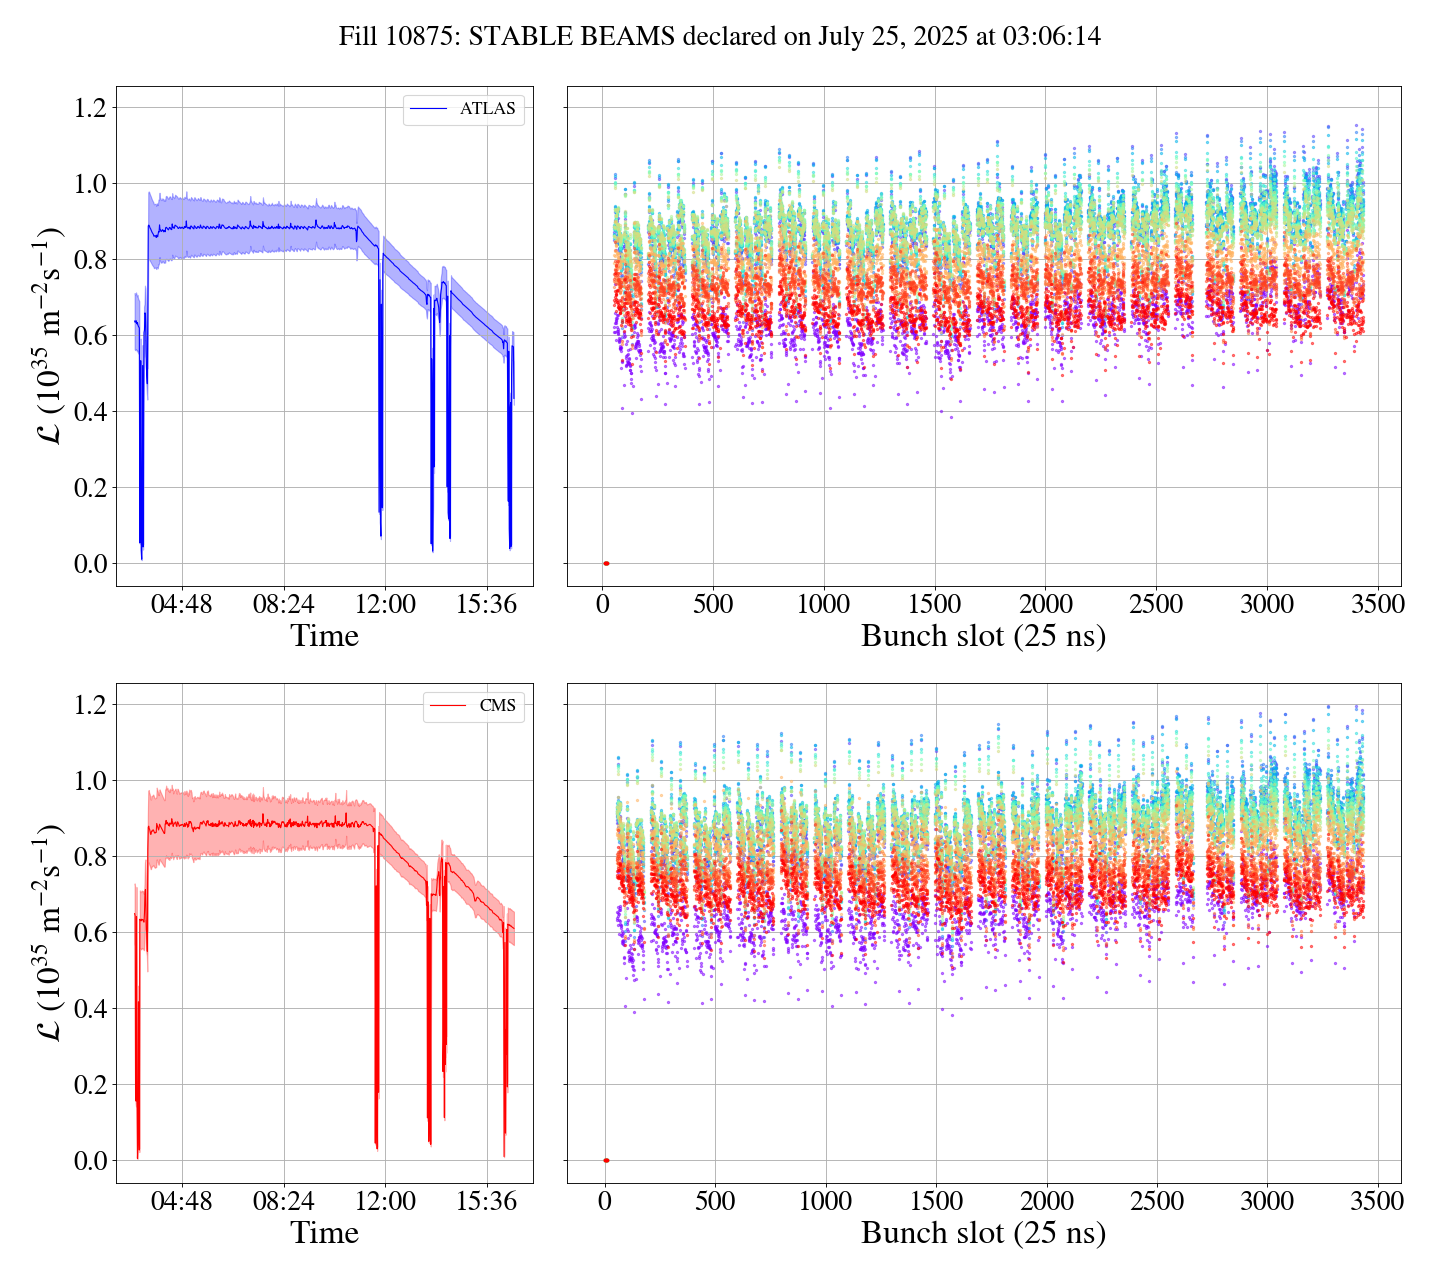Viewport: 1440px width, 1280px height.
Task: Click the 04:48 tick on ATLAS time axis
Action: pos(182,605)
